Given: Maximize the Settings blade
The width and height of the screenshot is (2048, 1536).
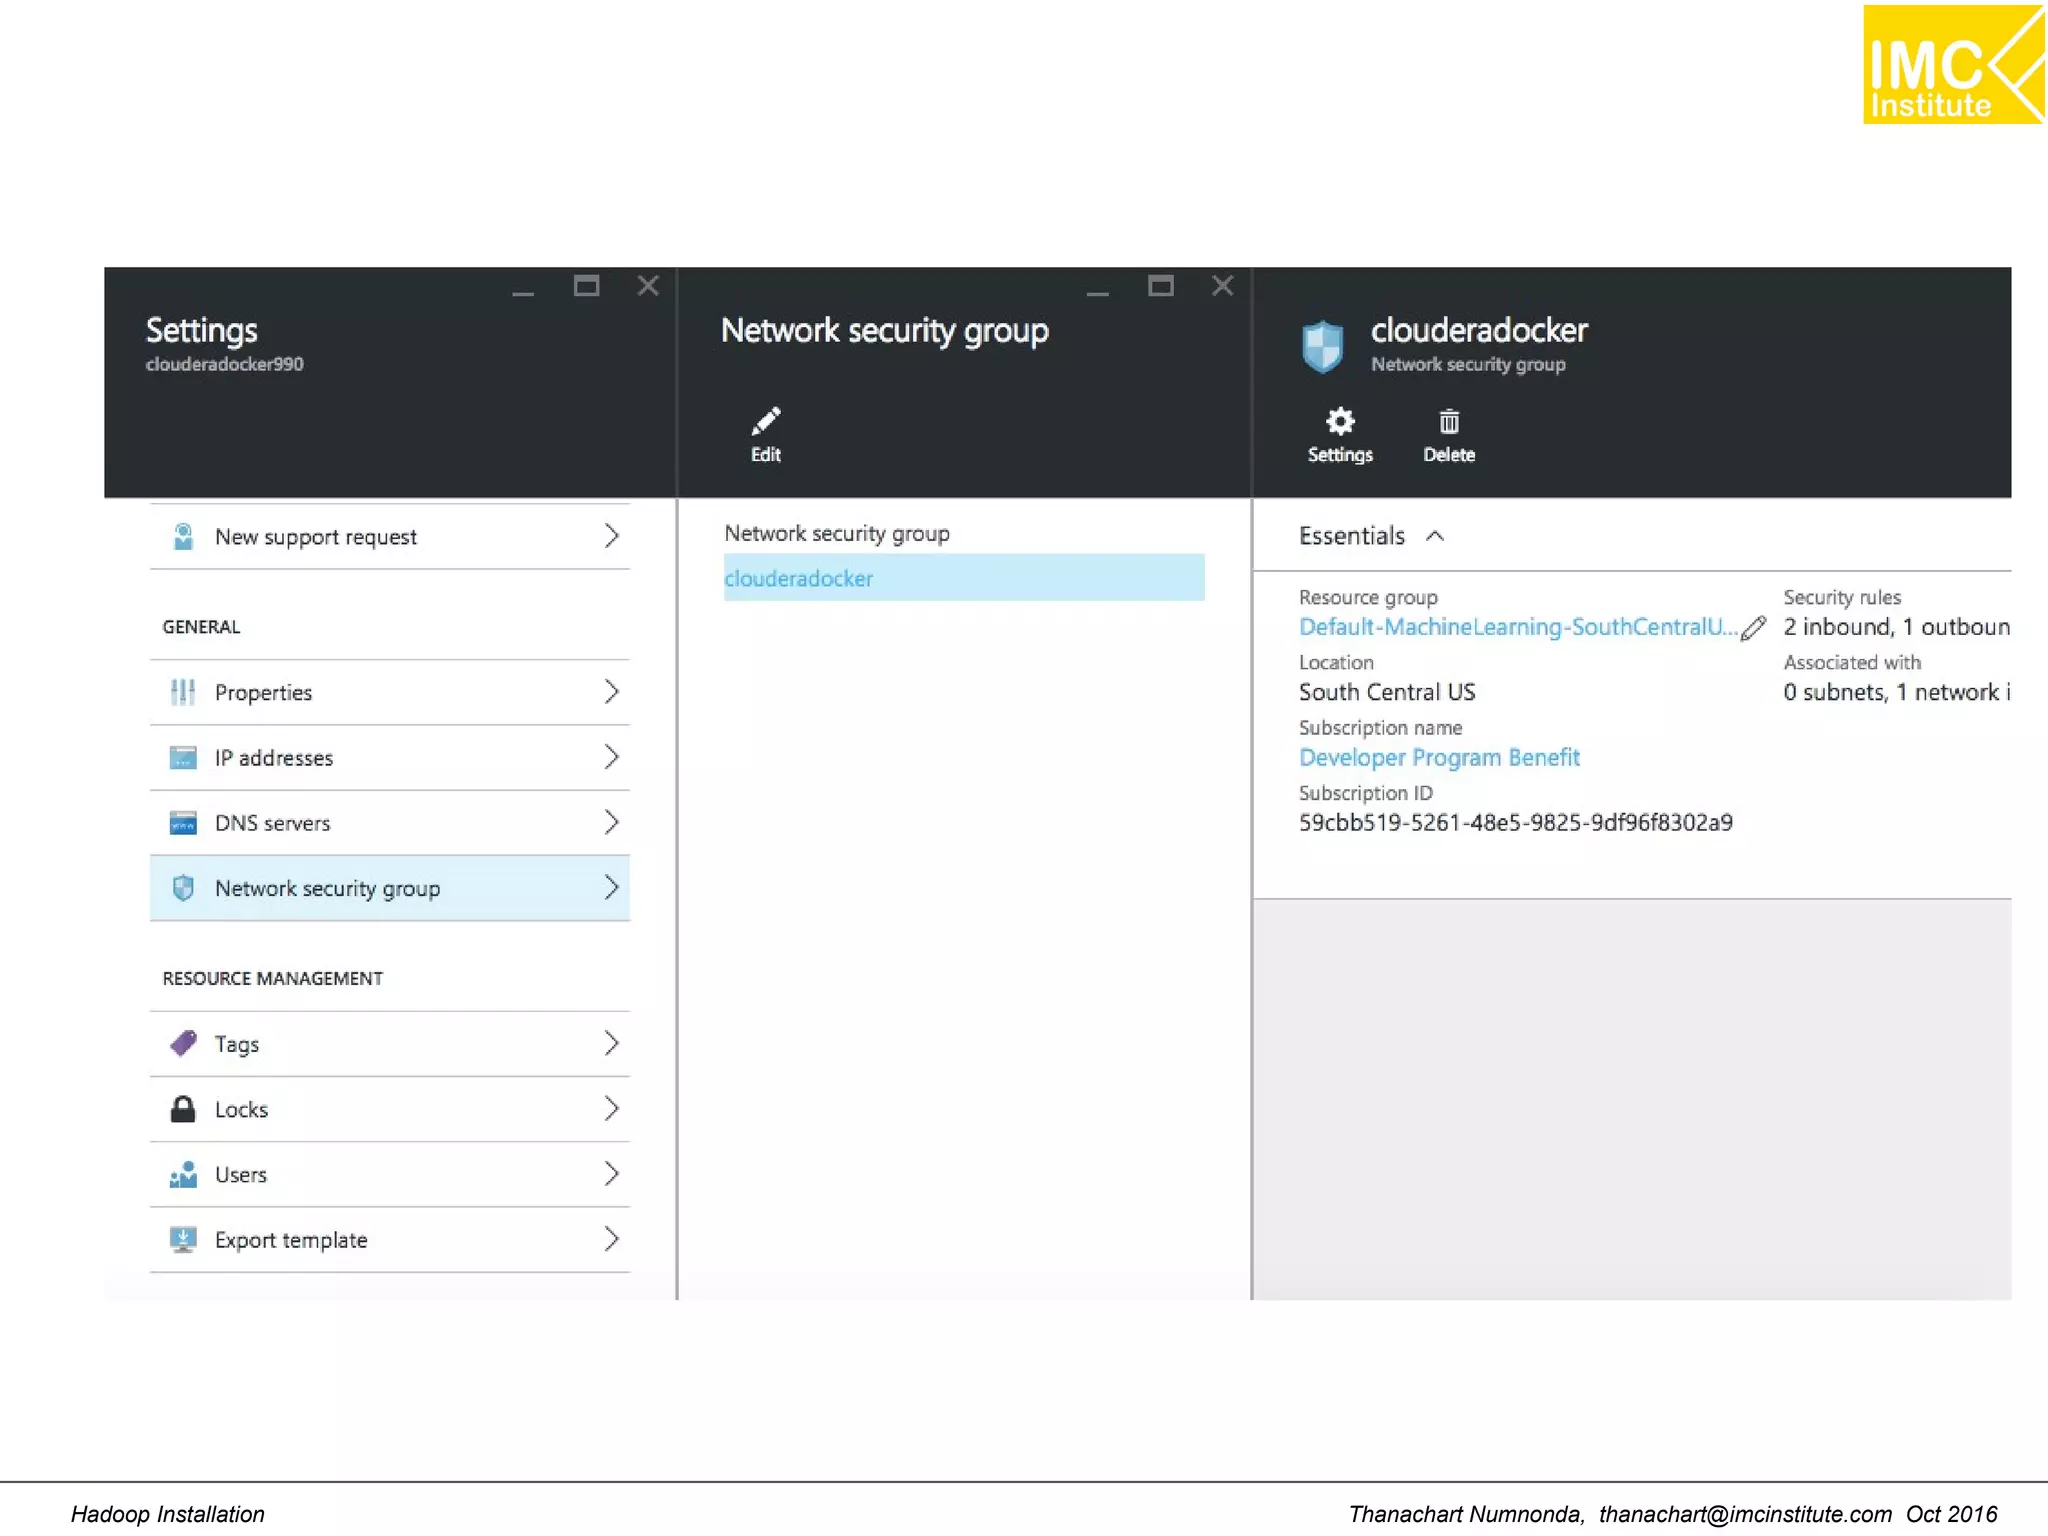Looking at the screenshot, I should 586,286.
